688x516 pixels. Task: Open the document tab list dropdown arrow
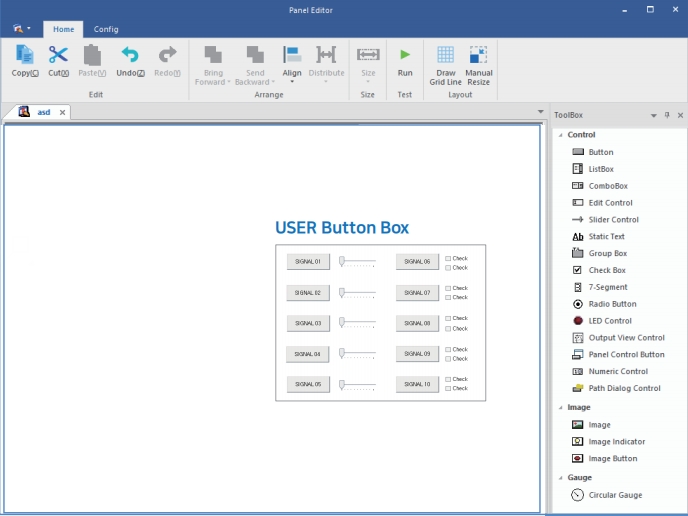[541, 112]
